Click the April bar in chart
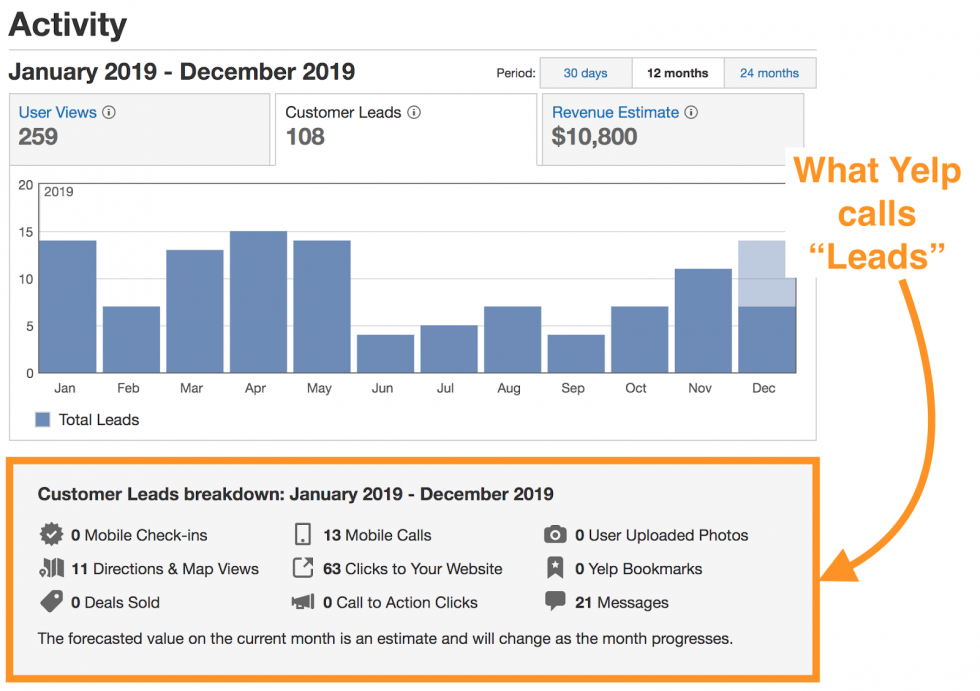 258,302
